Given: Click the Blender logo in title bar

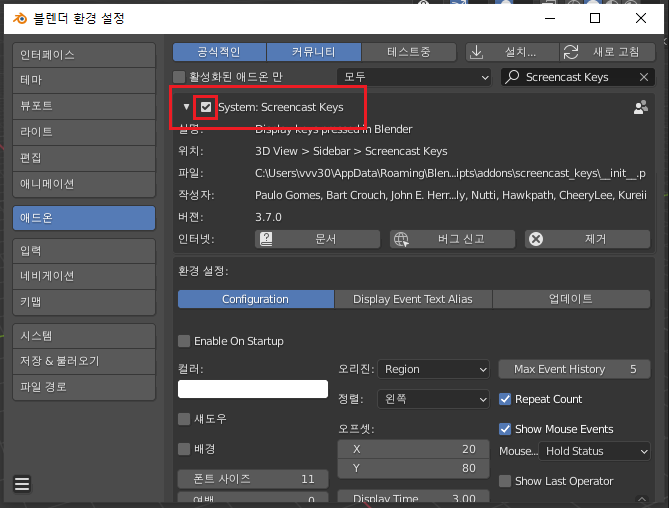Looking at the screenshot, I should (x=20, y=18).
